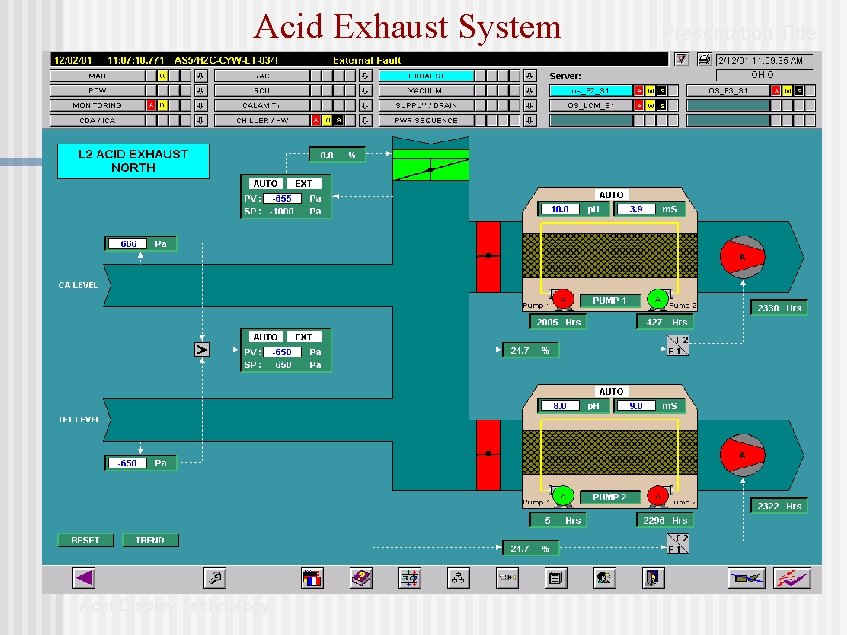
Task: Click the red alarm indicator in the MONITORING row
Action: 151,105
